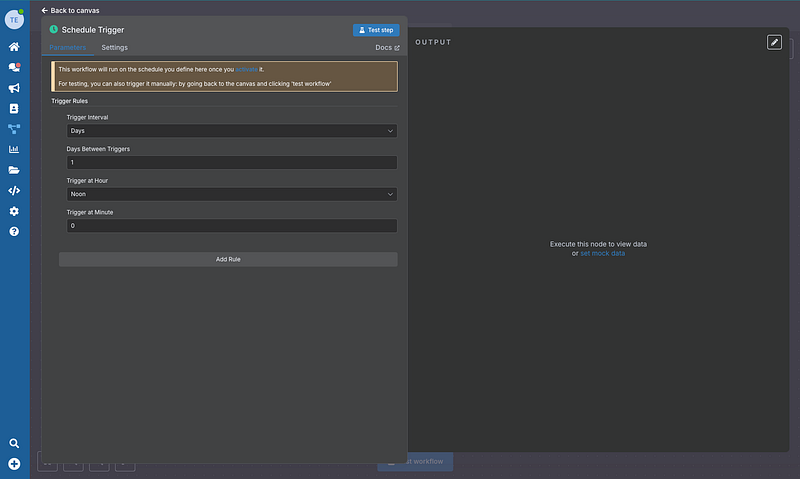
Task: Click the pencil edit icon in Output
Action: point(774,42)
